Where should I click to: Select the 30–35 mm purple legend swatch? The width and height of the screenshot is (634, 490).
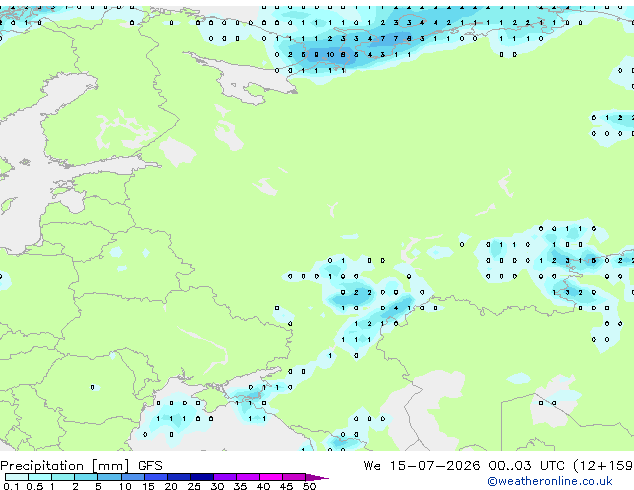point(225,477)
